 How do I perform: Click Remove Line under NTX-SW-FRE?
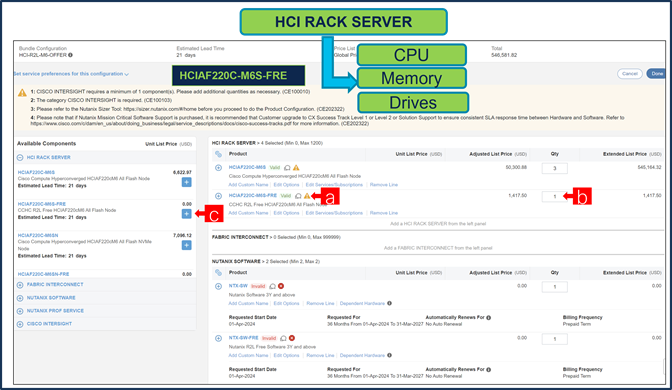point(320,355)
